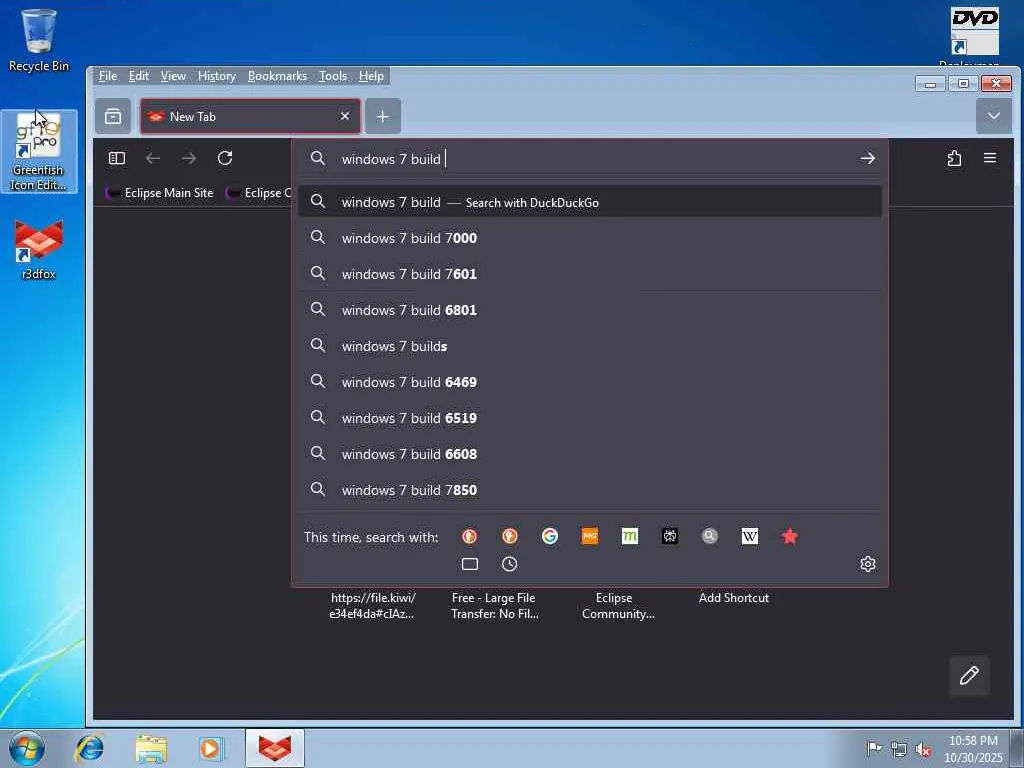Search with black spider-logo engine icon

click(669, 536)
